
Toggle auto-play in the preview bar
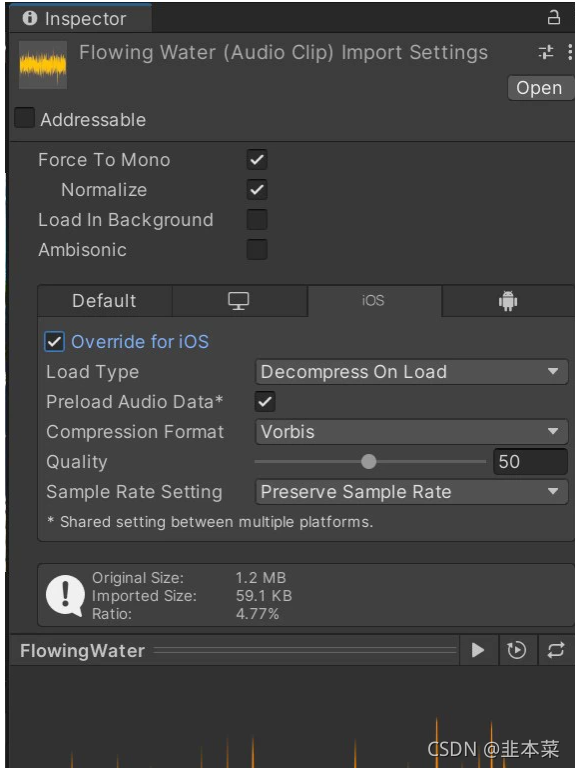517,650
